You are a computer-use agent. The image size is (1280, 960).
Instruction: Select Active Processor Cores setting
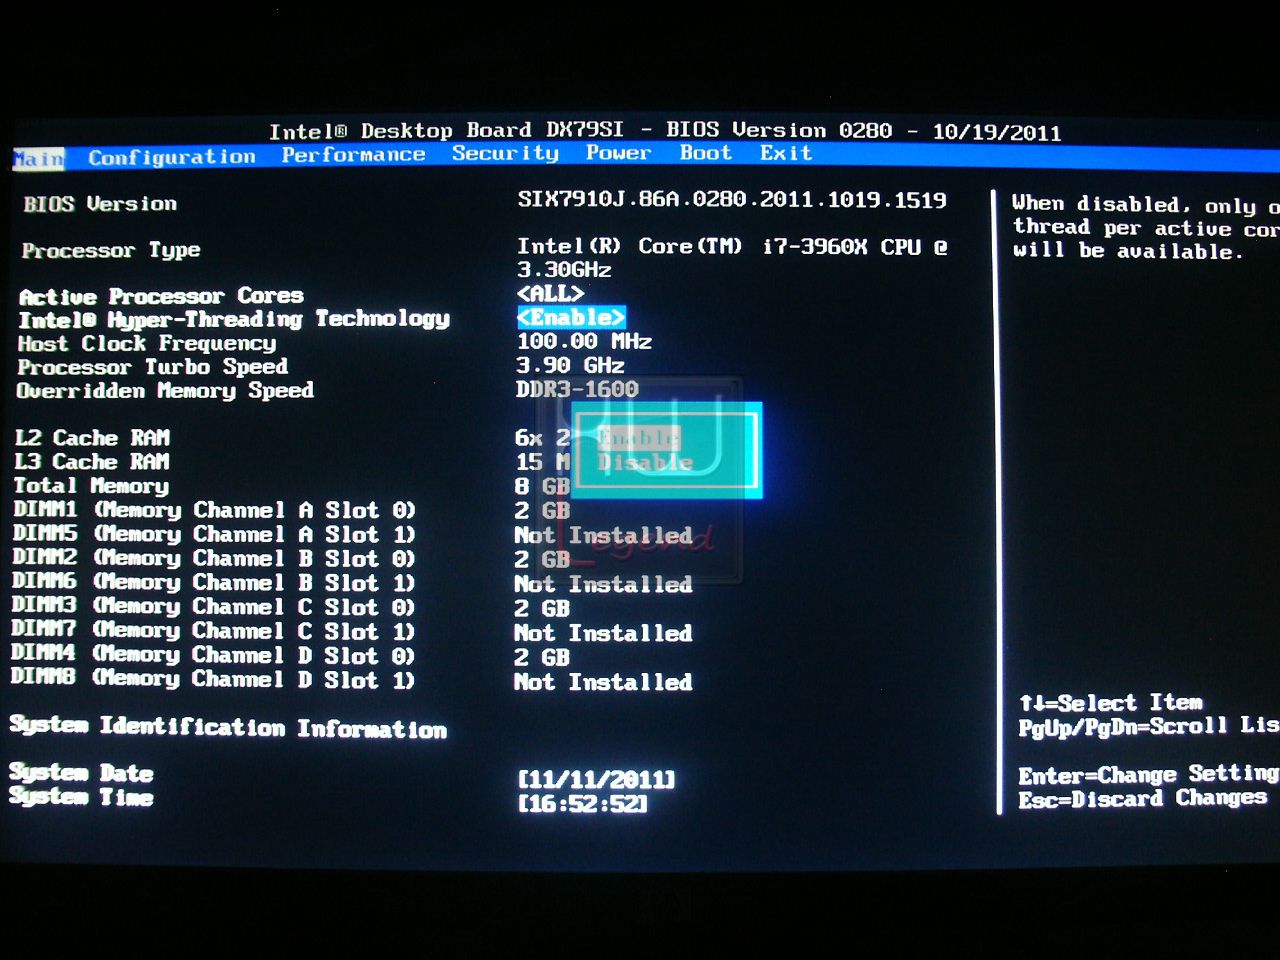click(161, 296)
